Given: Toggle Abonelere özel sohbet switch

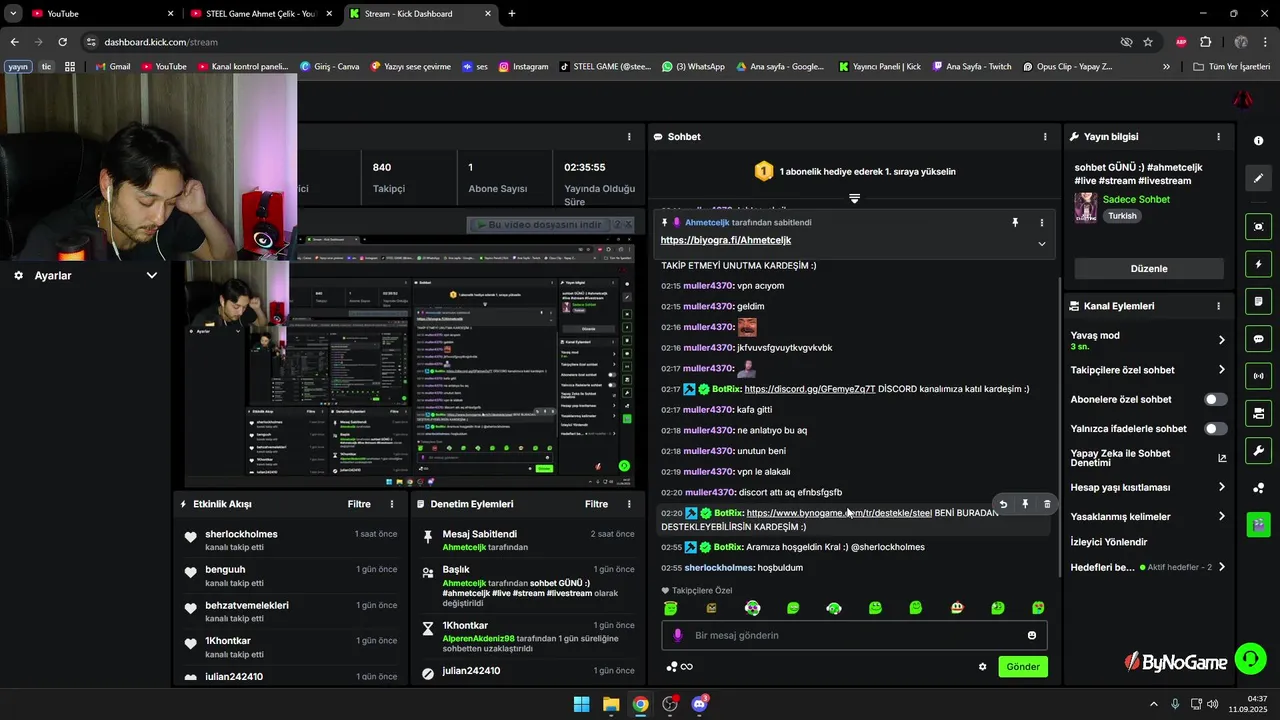Looking at the screenshot, I should (x=1215, y=399).
